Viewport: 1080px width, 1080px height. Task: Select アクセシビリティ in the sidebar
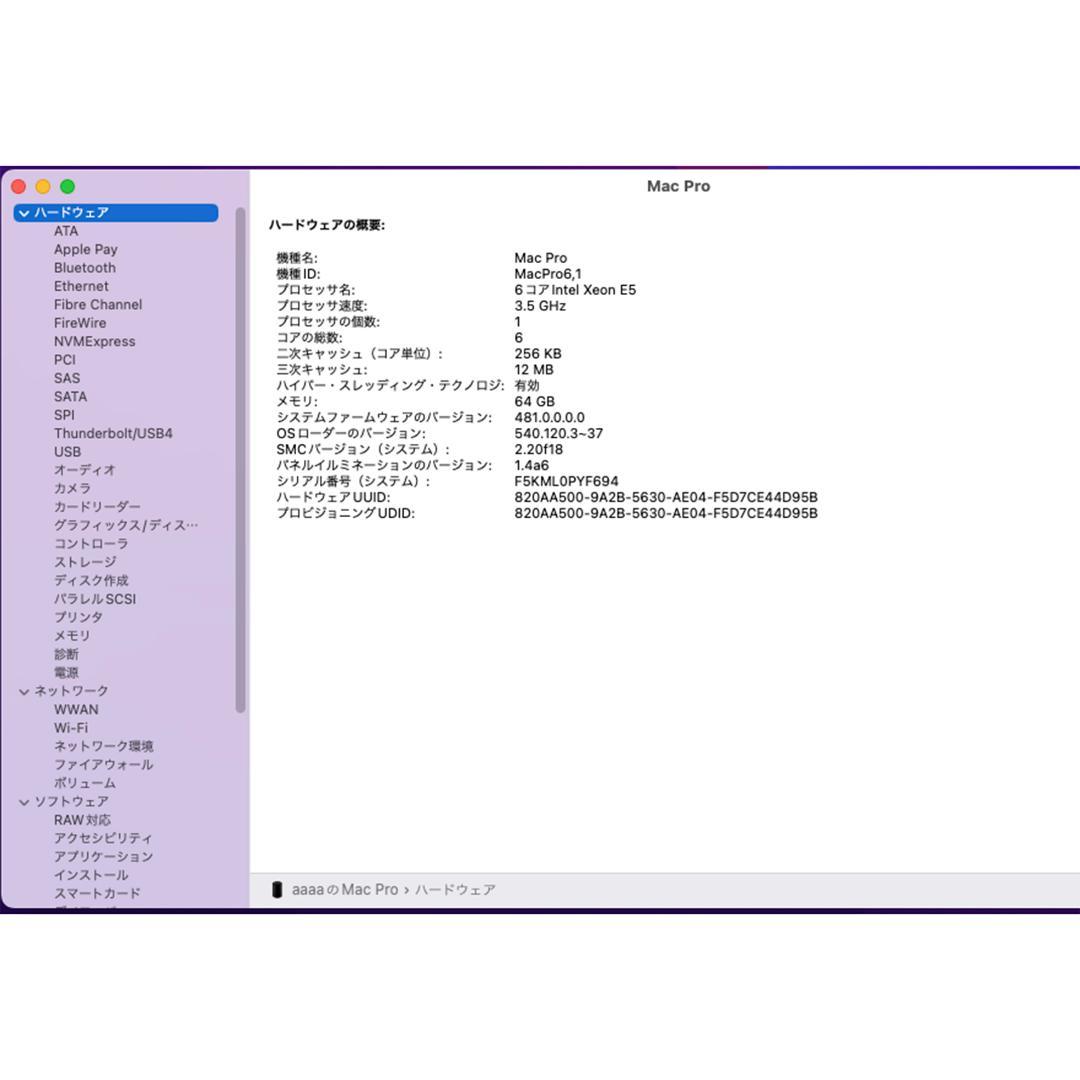point(103,838)
